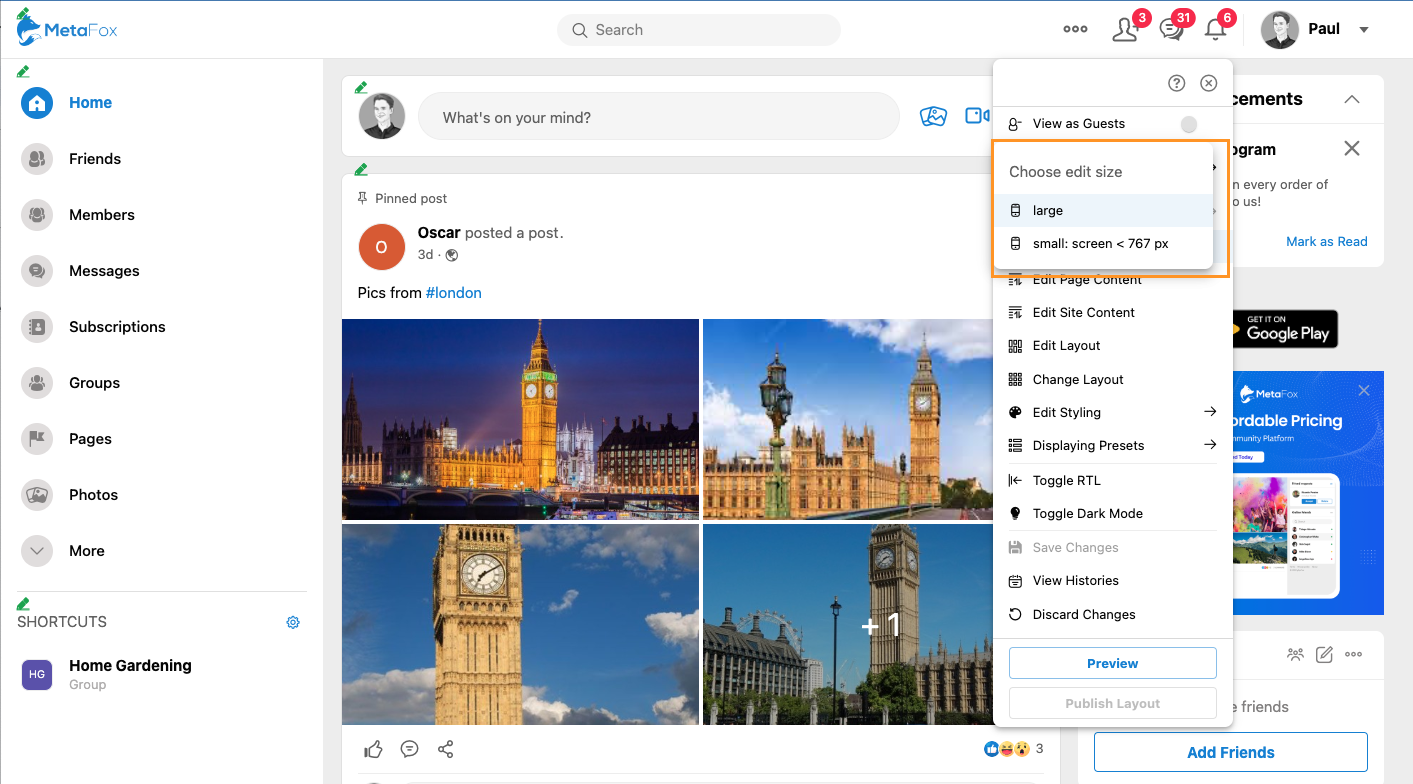Click the video icon in composer
The width and height of the screenshot is (1413, 784).
click(977, 117)
